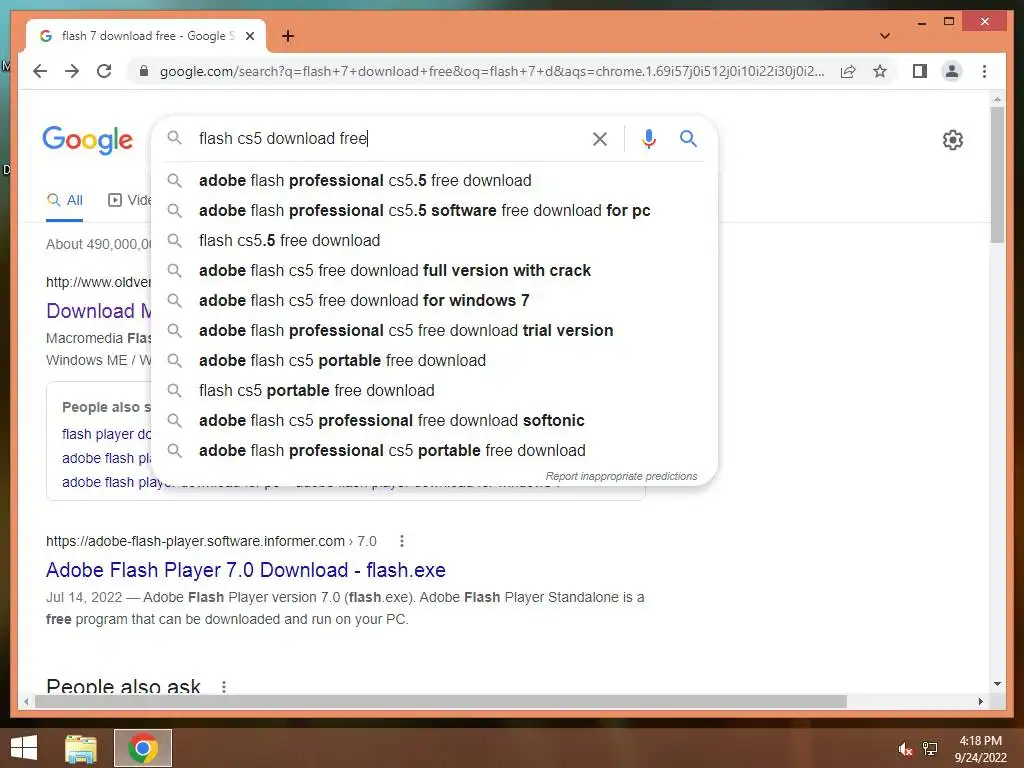Click the Chrome taskbar icon
The image size is (1024, 768).
tap(143, 748)
